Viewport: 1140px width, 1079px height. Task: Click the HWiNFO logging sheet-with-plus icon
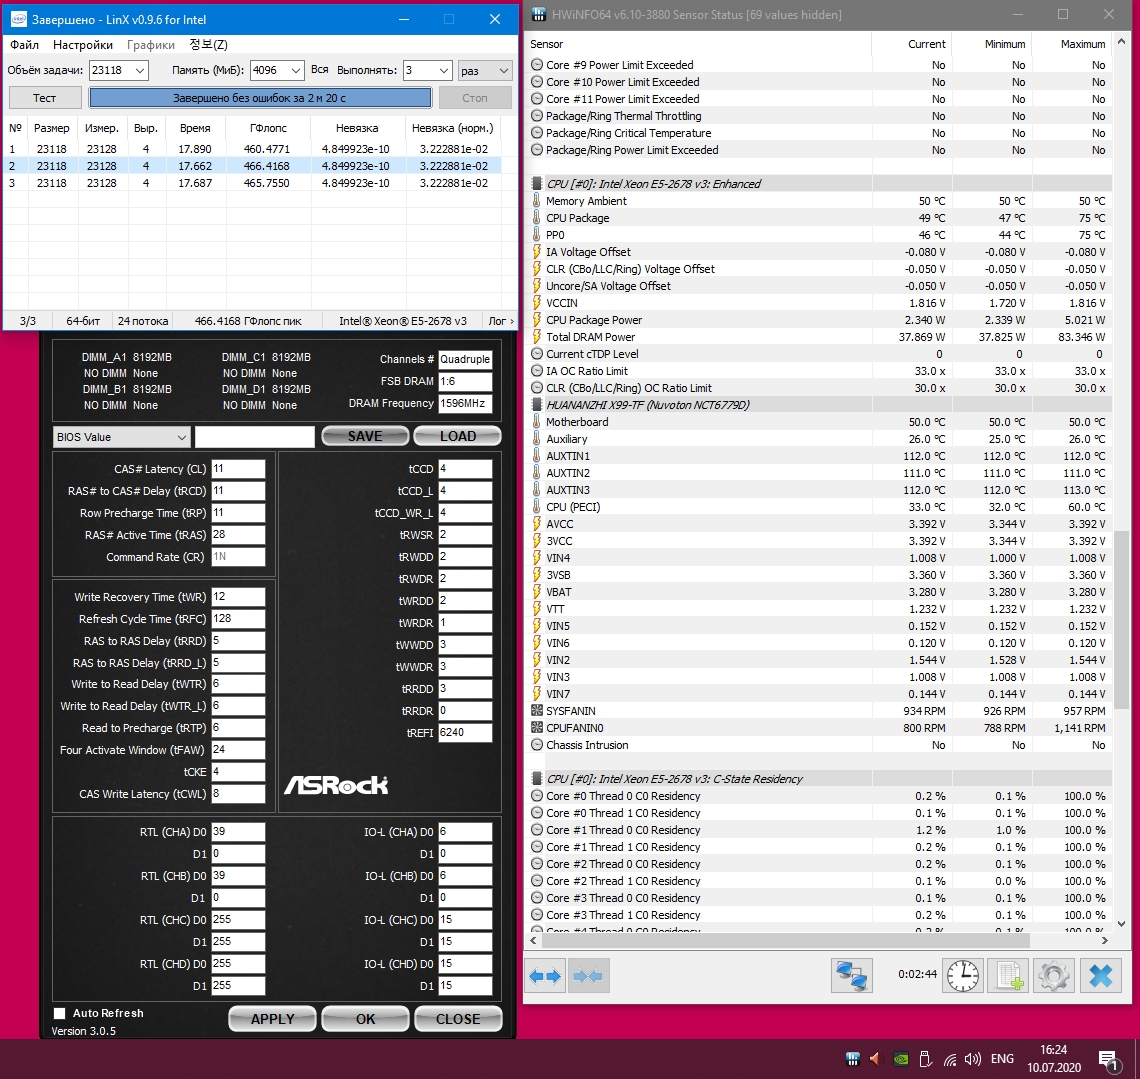point(1009,976)
